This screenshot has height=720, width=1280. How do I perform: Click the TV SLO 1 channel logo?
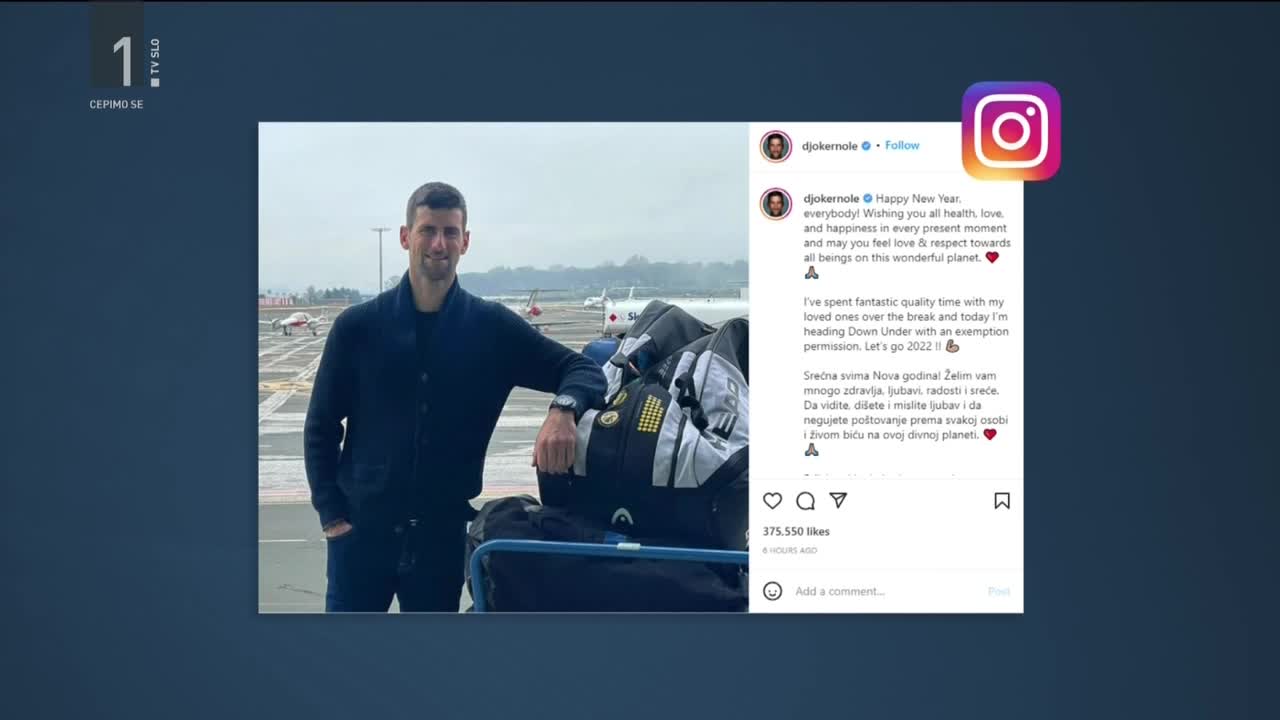click(125, 50)
